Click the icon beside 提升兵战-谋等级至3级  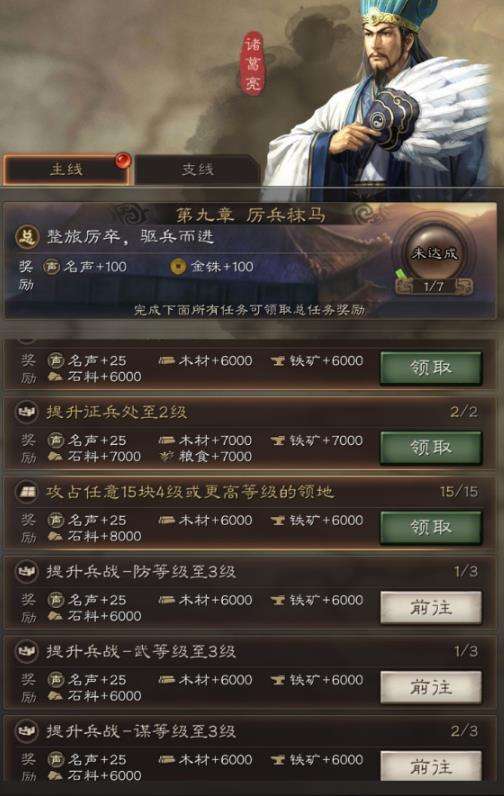tap(26, 731)
